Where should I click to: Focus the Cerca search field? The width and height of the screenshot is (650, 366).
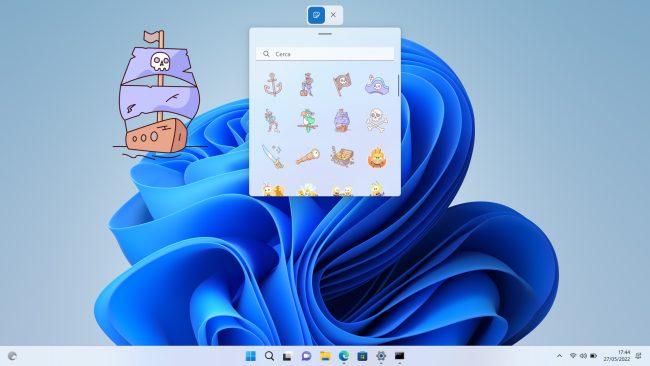(x=325, y=54)
